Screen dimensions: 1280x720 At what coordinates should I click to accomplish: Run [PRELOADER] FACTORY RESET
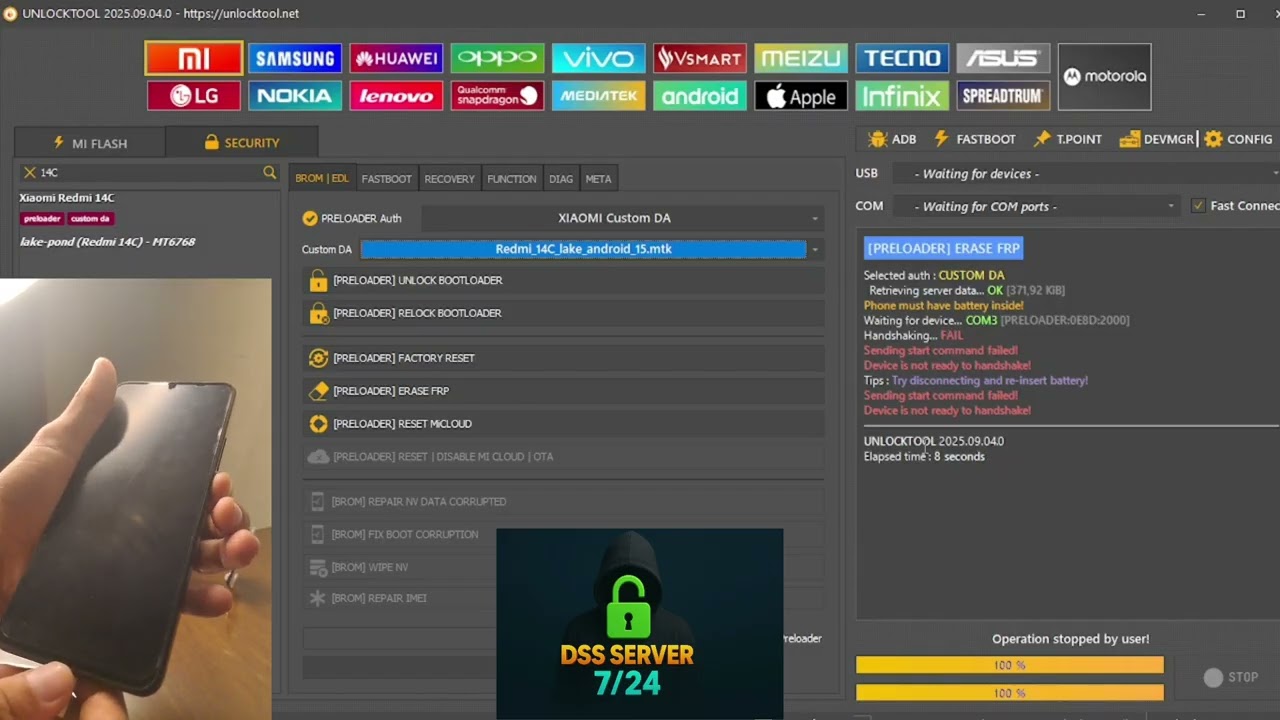coord(563,358)
